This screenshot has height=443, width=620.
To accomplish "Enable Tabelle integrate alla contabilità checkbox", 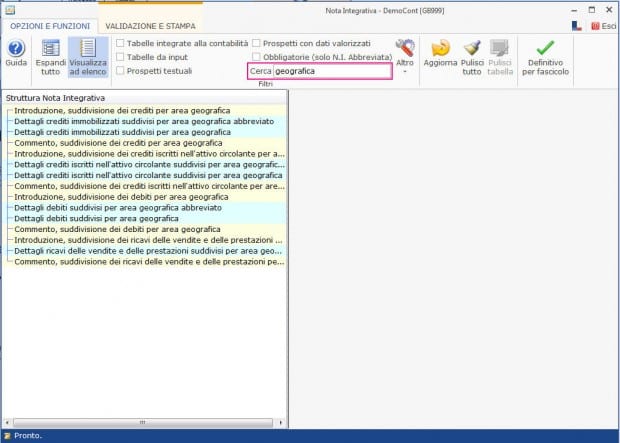I will click(x=120, y=43).
